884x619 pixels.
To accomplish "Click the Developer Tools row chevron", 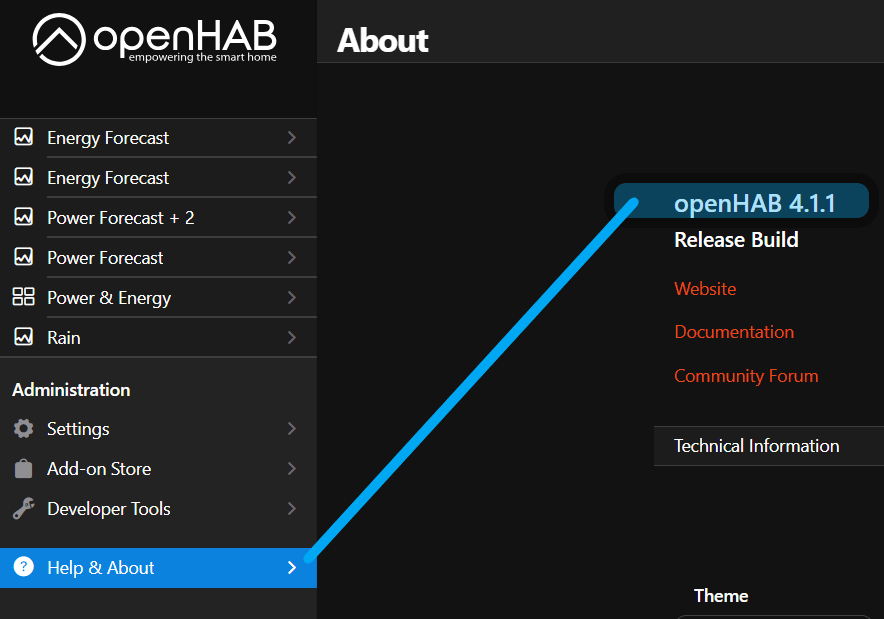I will point(291,509).
